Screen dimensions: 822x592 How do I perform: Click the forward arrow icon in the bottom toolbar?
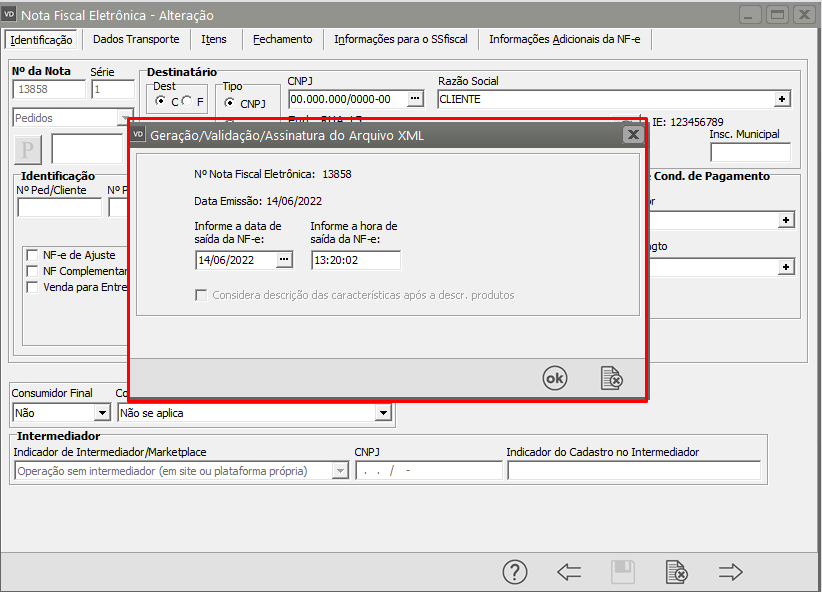point(731,572)
